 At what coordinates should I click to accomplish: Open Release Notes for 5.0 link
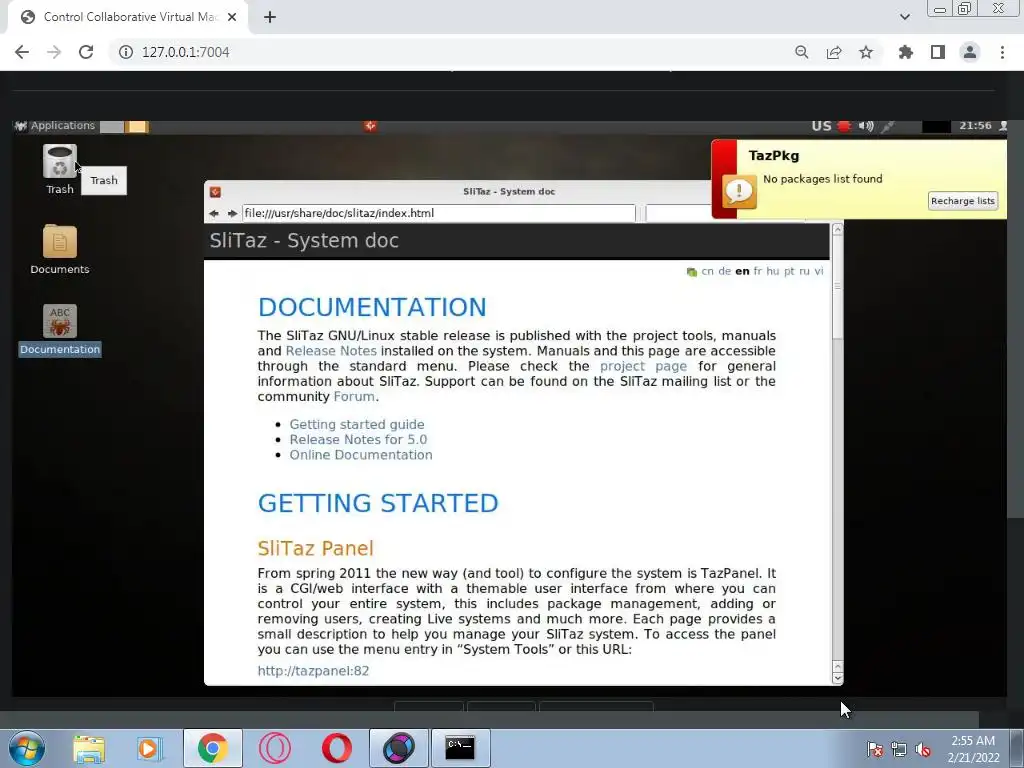pos(358,440)
